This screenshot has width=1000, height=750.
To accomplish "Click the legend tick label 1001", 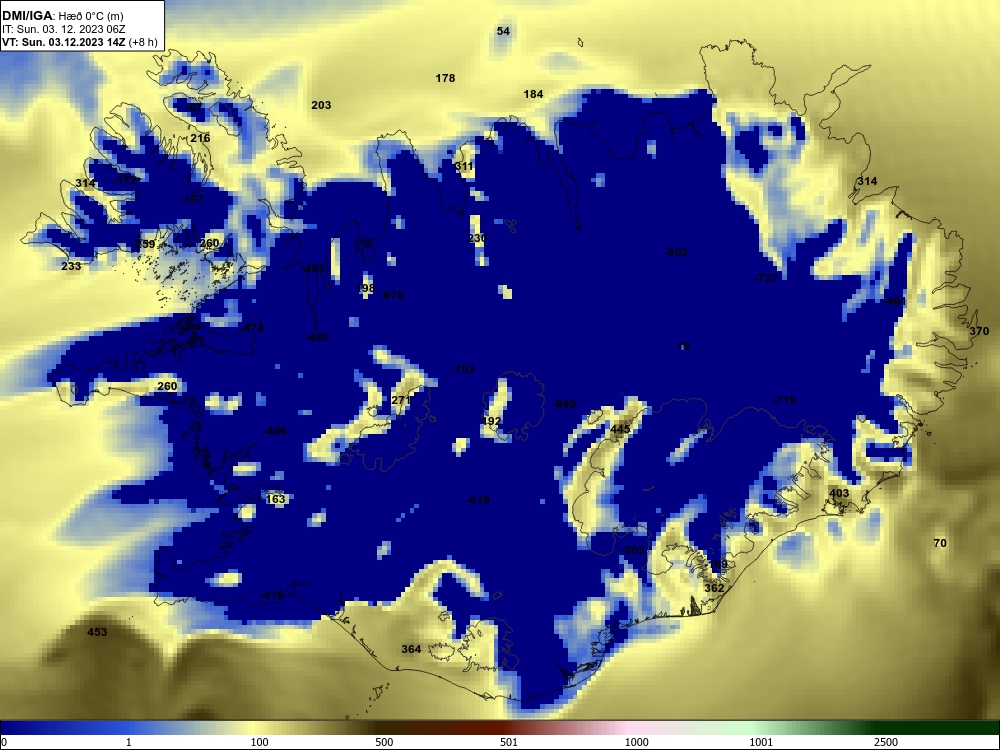I will click(761, 742).
